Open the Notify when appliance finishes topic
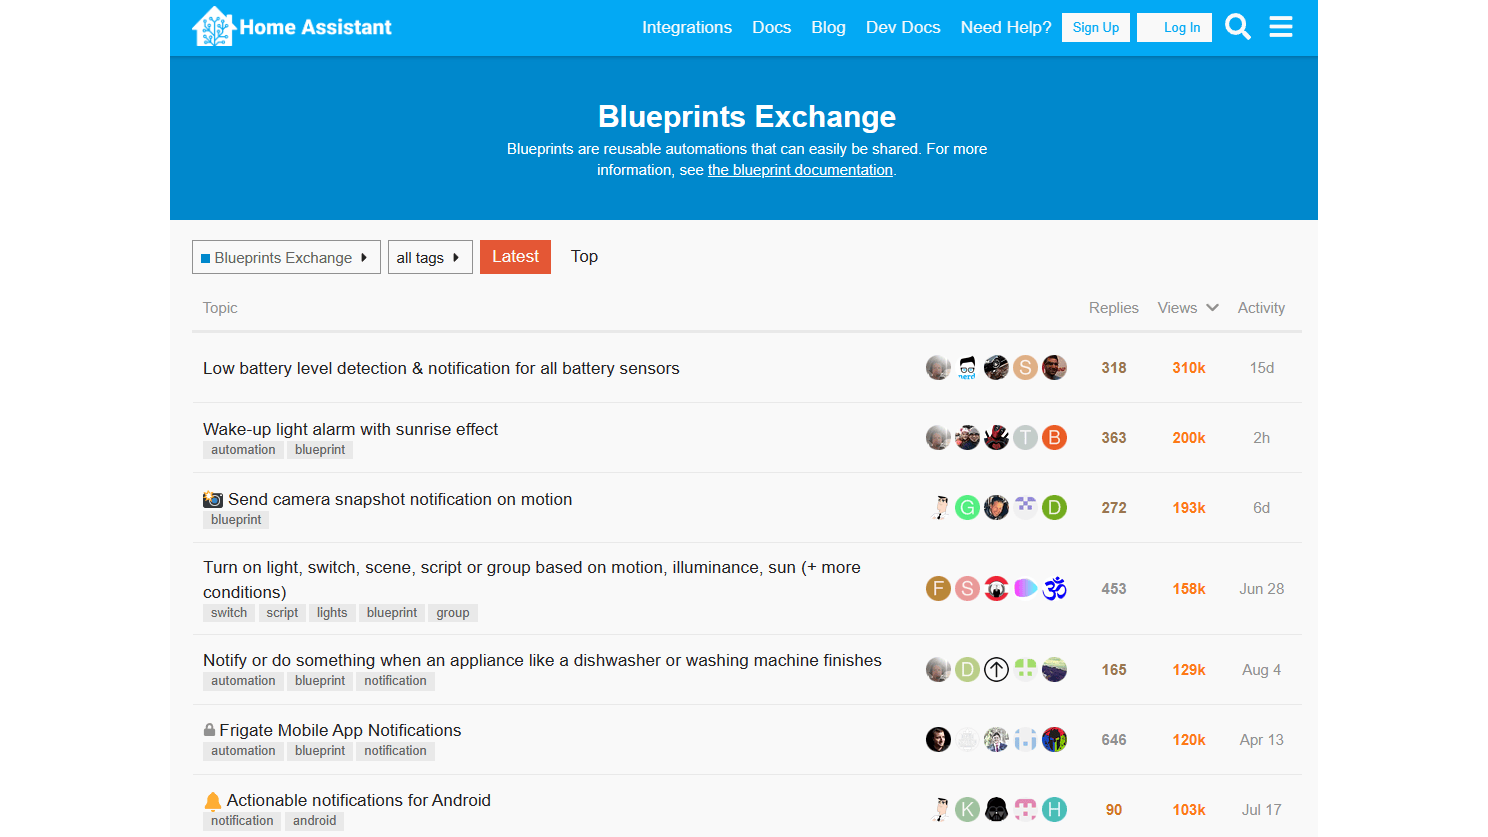Viewport: 1488px width, 837px height. (542, 660)
